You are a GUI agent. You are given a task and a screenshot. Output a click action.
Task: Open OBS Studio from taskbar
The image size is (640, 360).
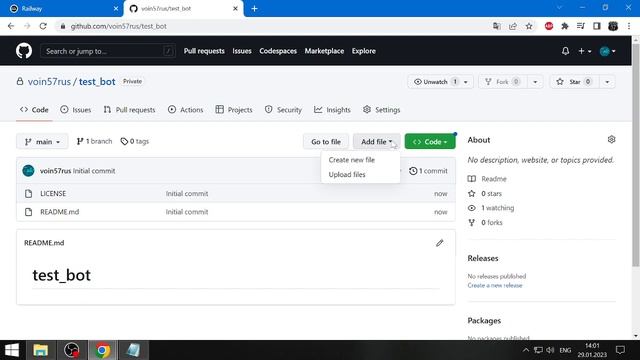tap(72, 350)
